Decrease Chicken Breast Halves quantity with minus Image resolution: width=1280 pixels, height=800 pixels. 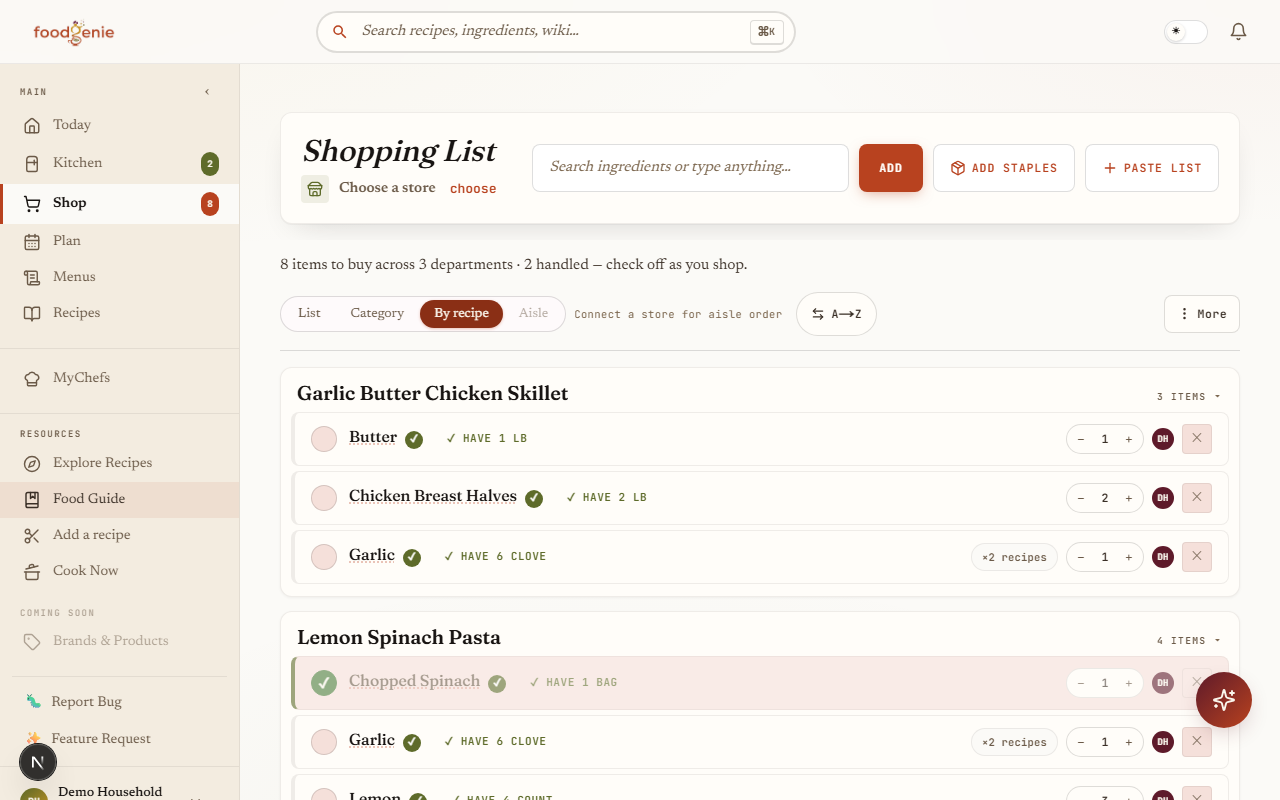[1081, 498]
